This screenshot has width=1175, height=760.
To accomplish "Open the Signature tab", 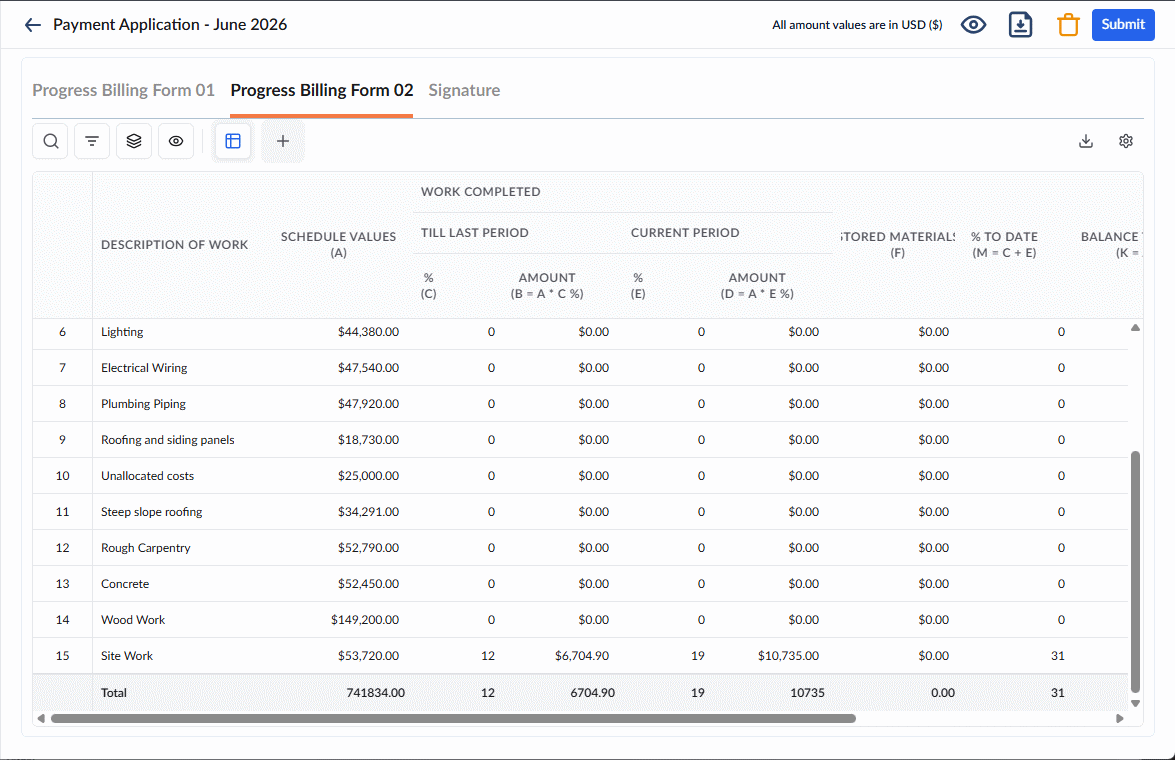I will point(464,90).
